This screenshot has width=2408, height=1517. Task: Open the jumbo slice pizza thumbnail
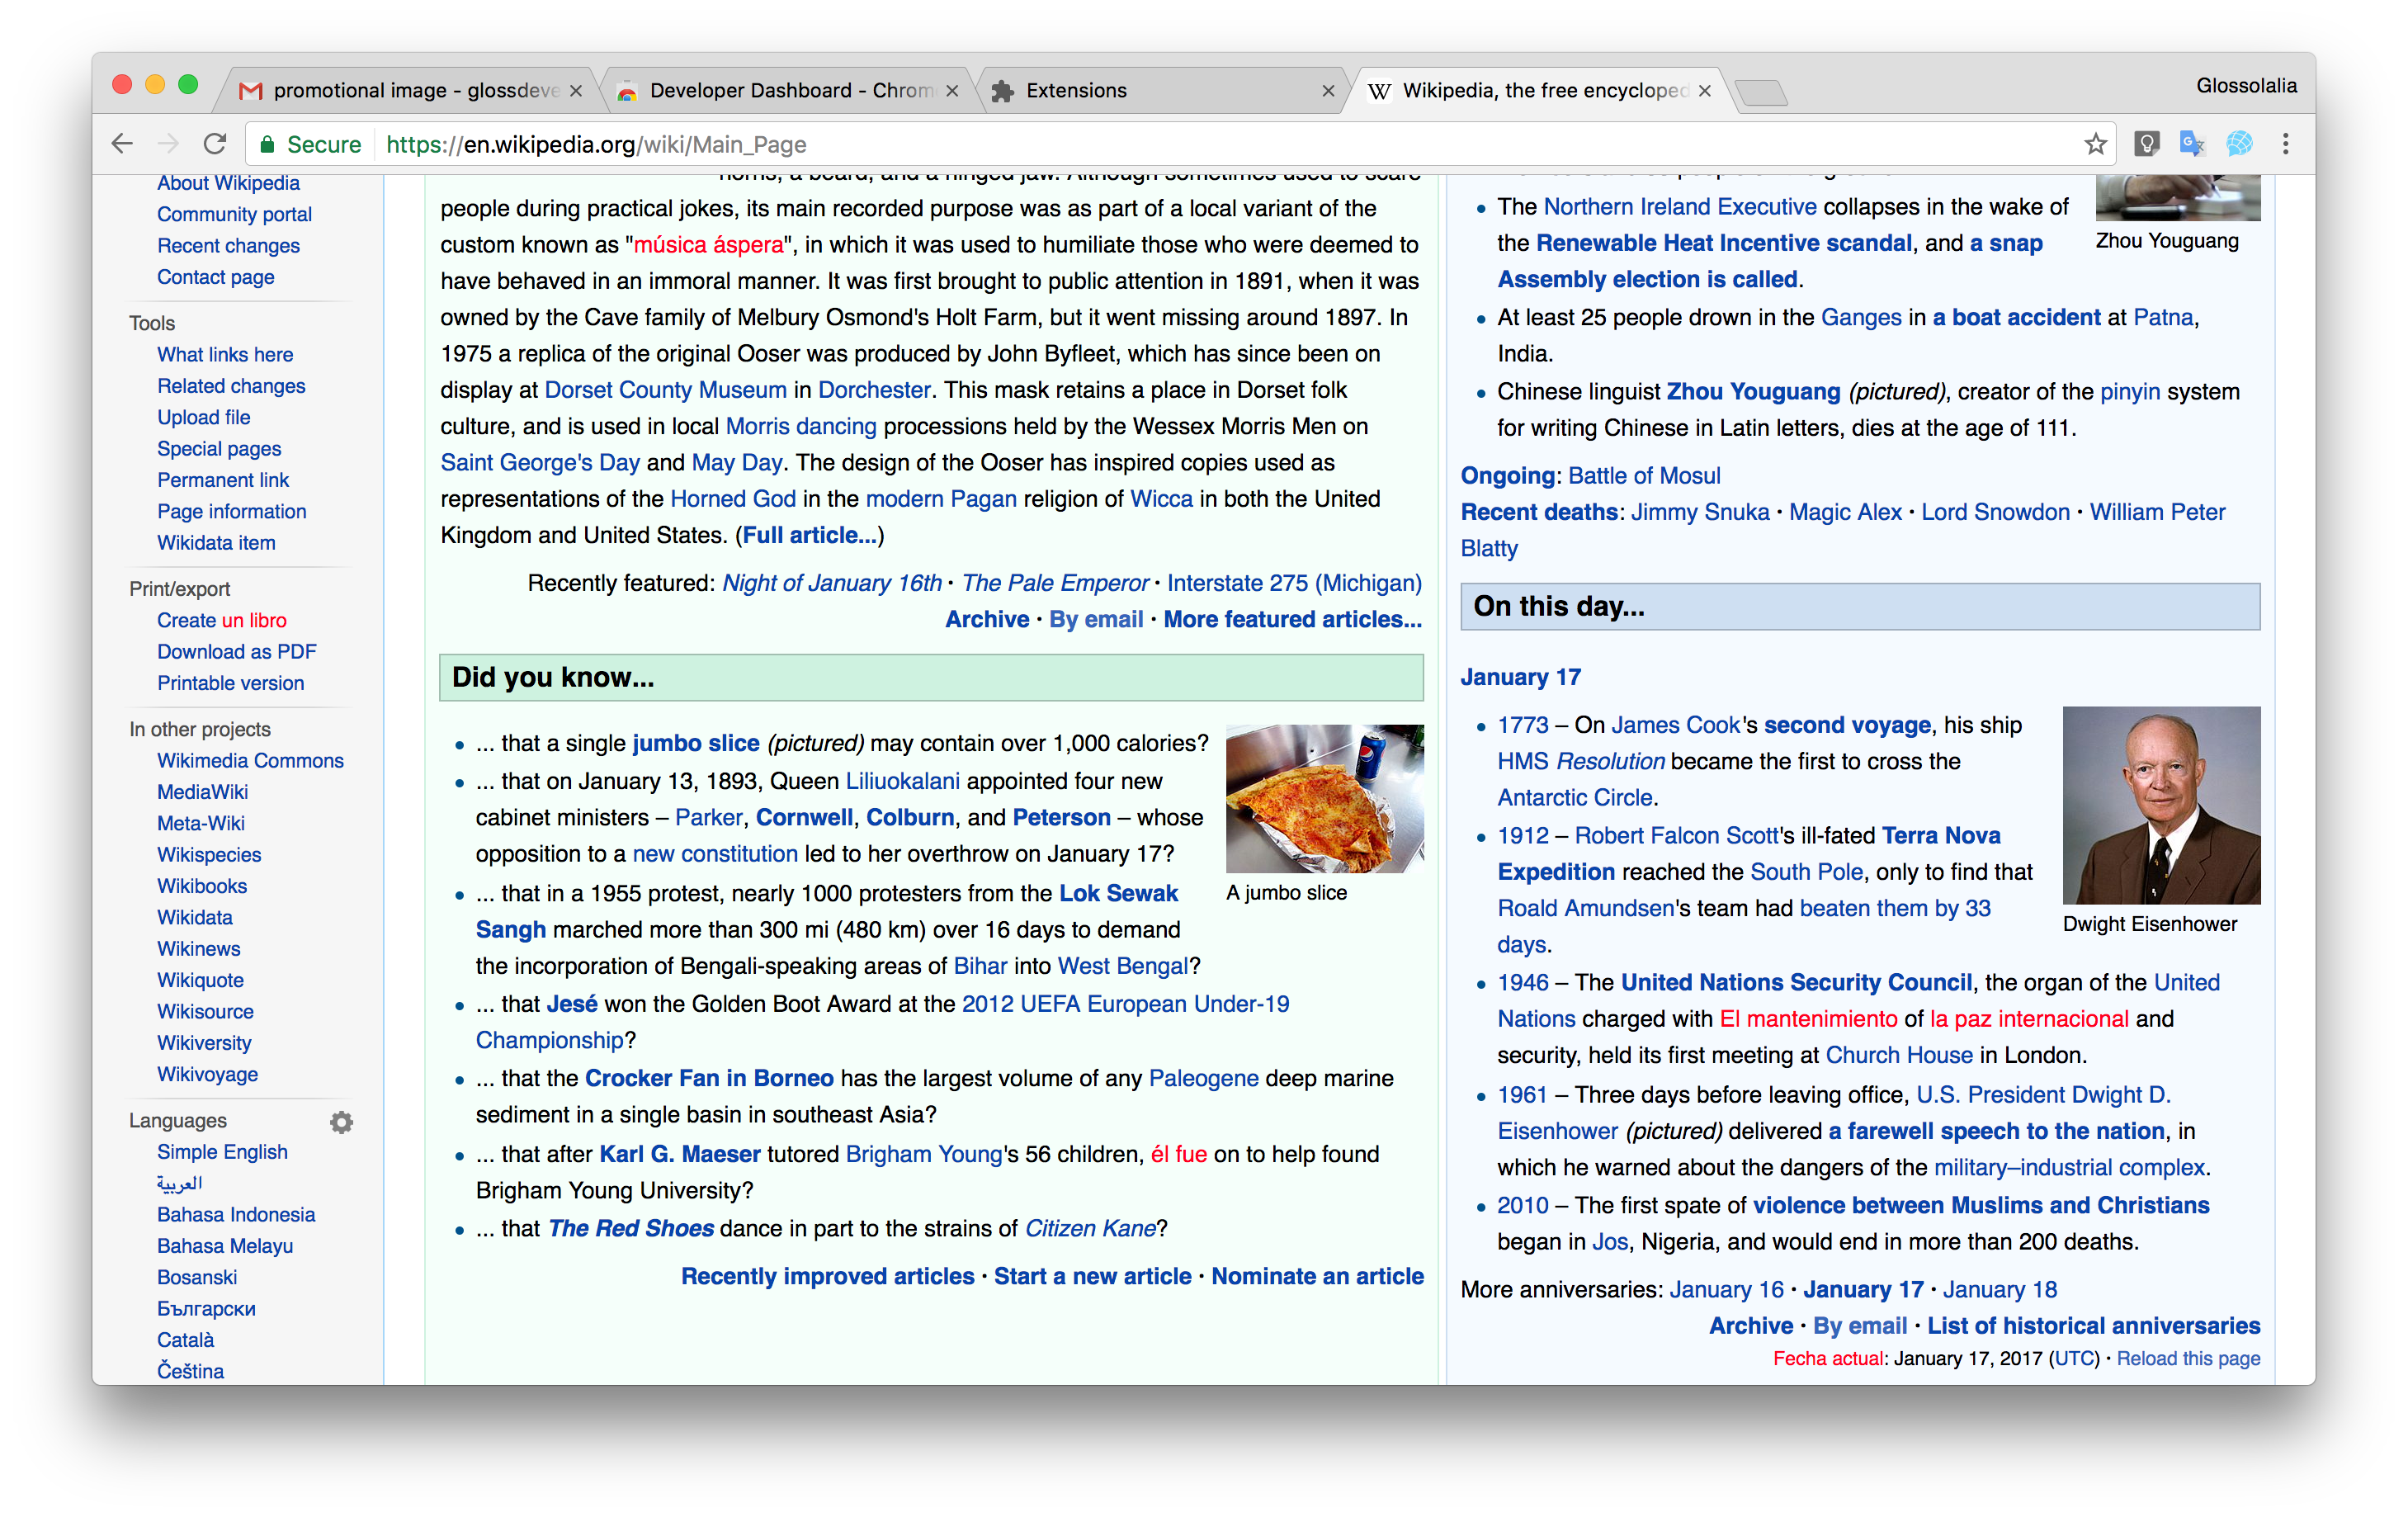(1324, 799)
